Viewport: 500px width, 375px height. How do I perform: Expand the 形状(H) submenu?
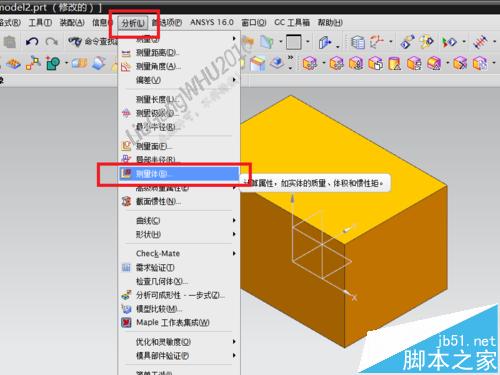coord(179,234)
